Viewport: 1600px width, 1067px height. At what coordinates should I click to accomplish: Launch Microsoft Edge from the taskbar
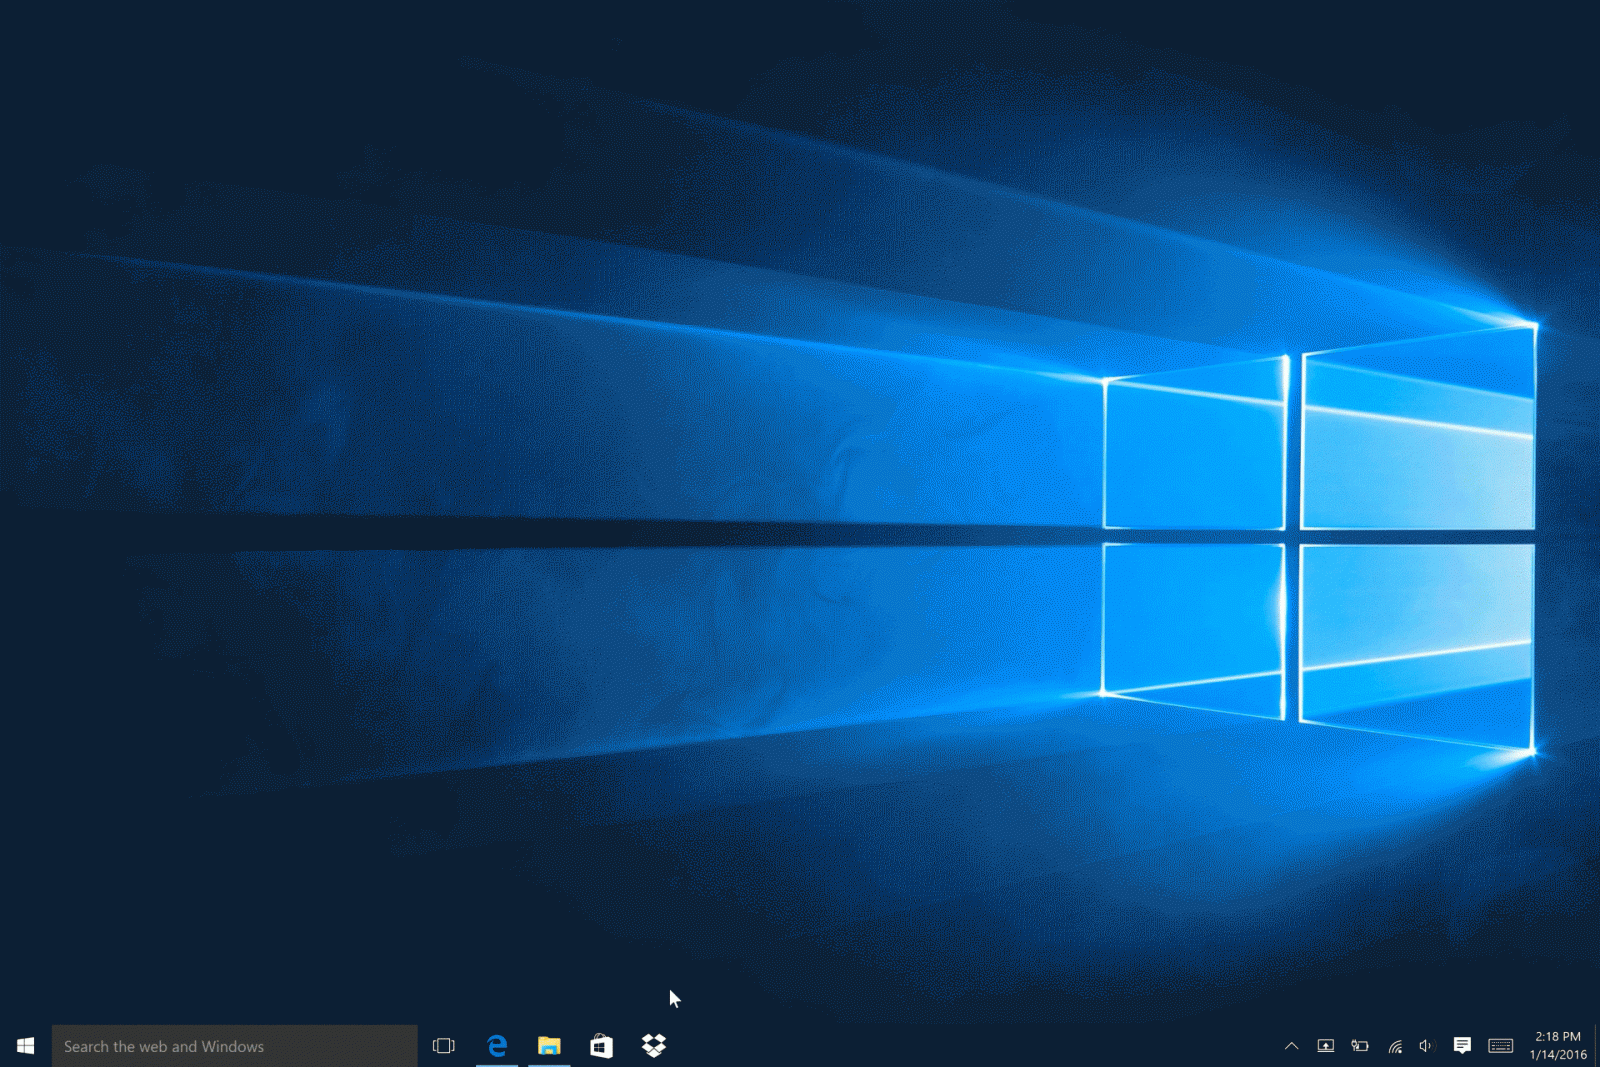[497, 1046]
